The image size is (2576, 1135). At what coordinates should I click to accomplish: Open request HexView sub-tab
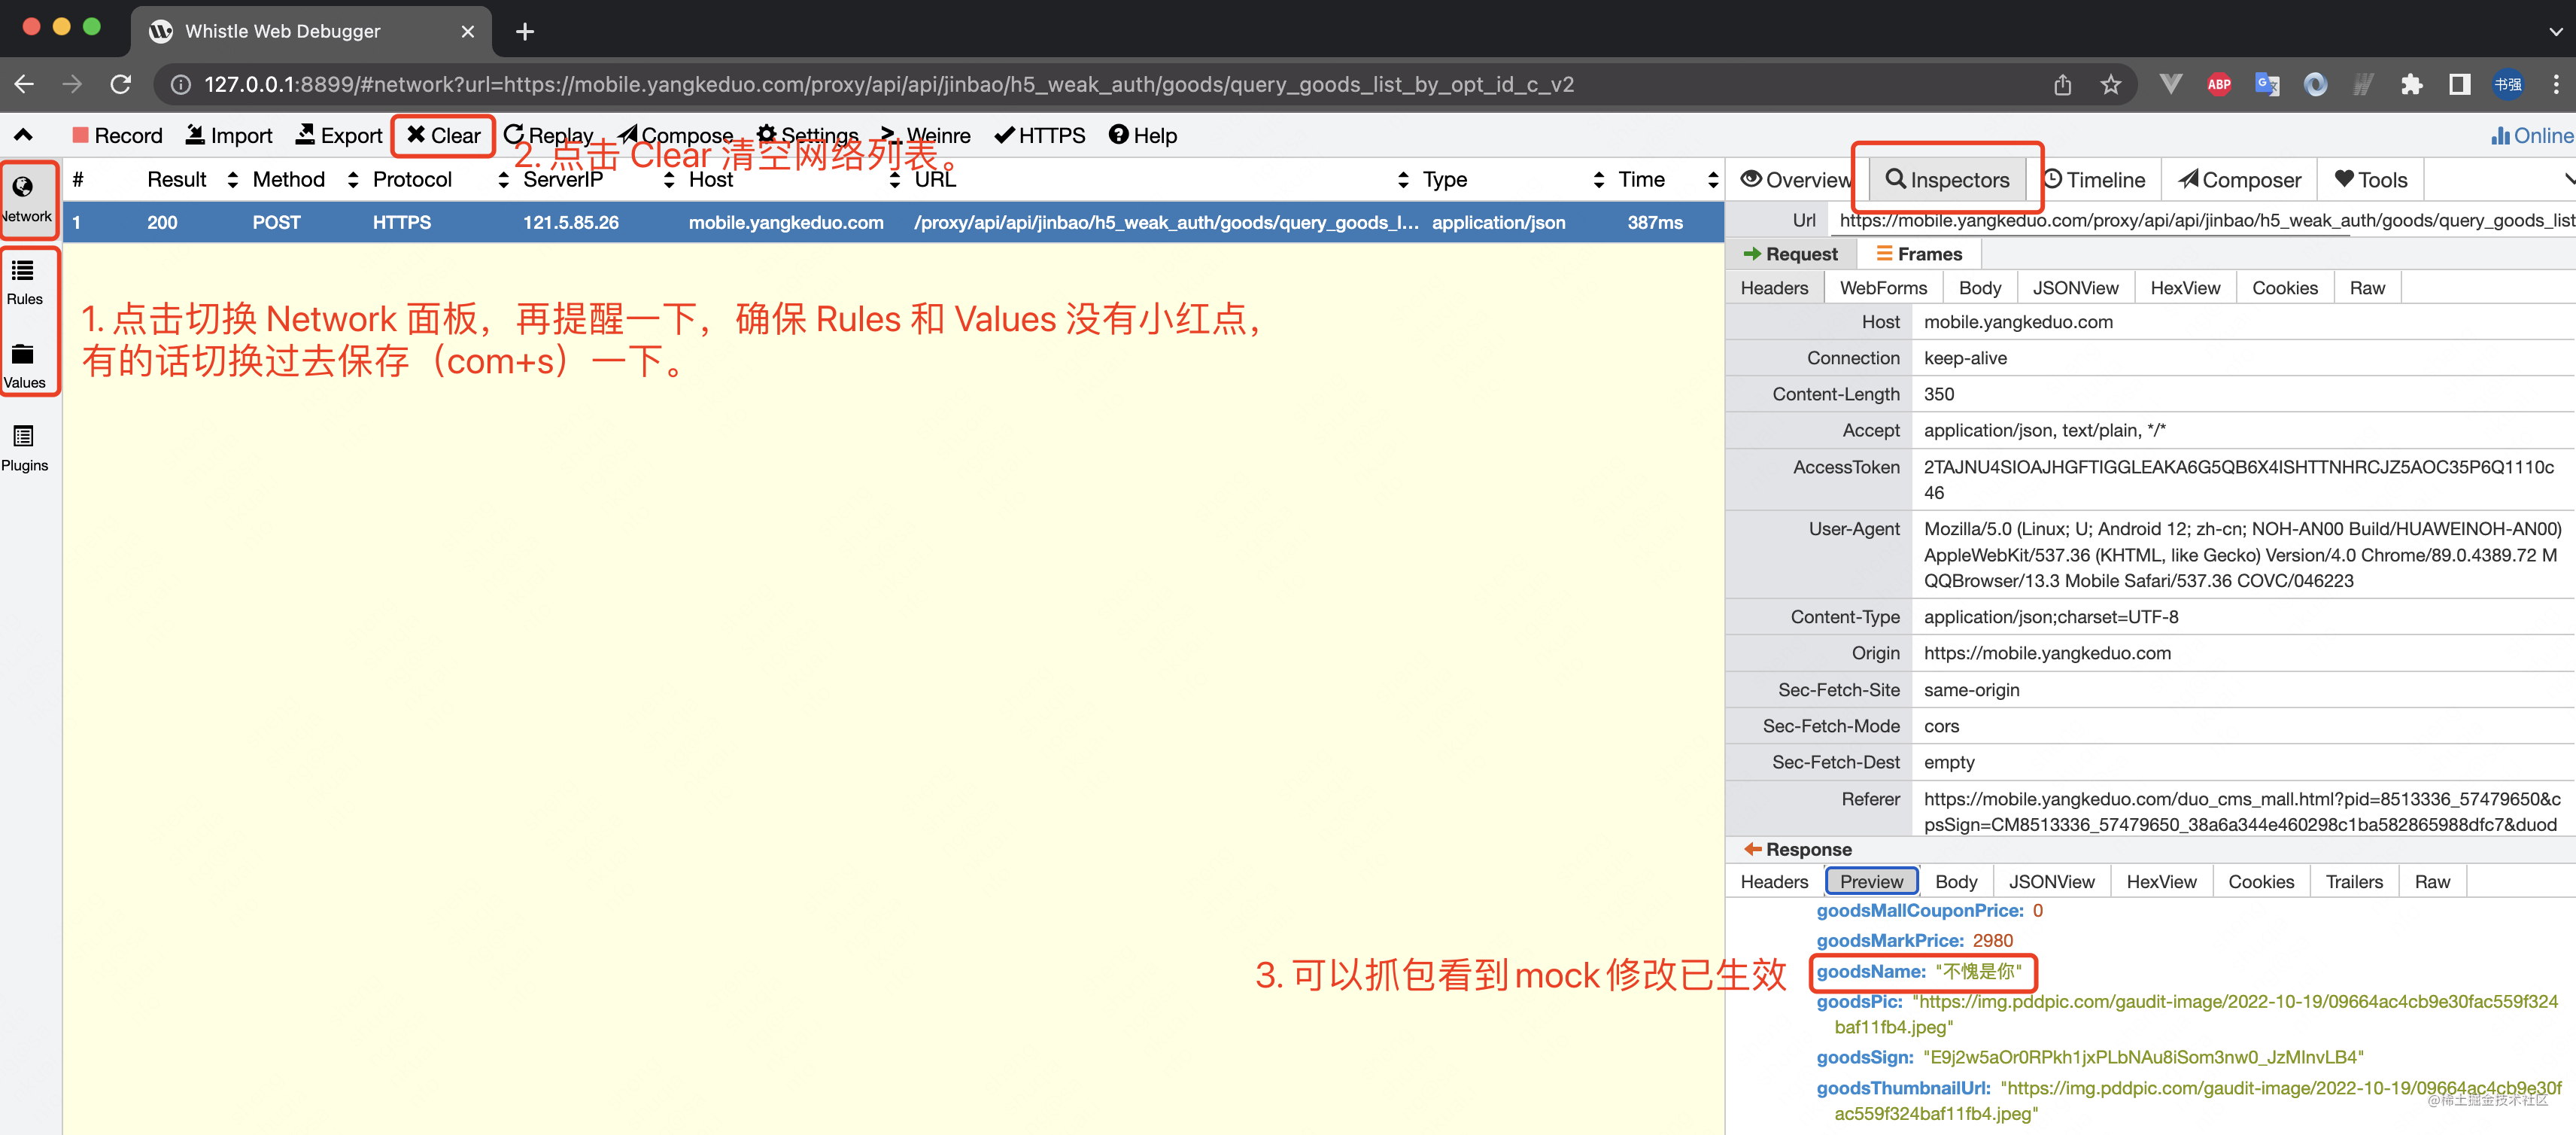(x=2185, y=288)
